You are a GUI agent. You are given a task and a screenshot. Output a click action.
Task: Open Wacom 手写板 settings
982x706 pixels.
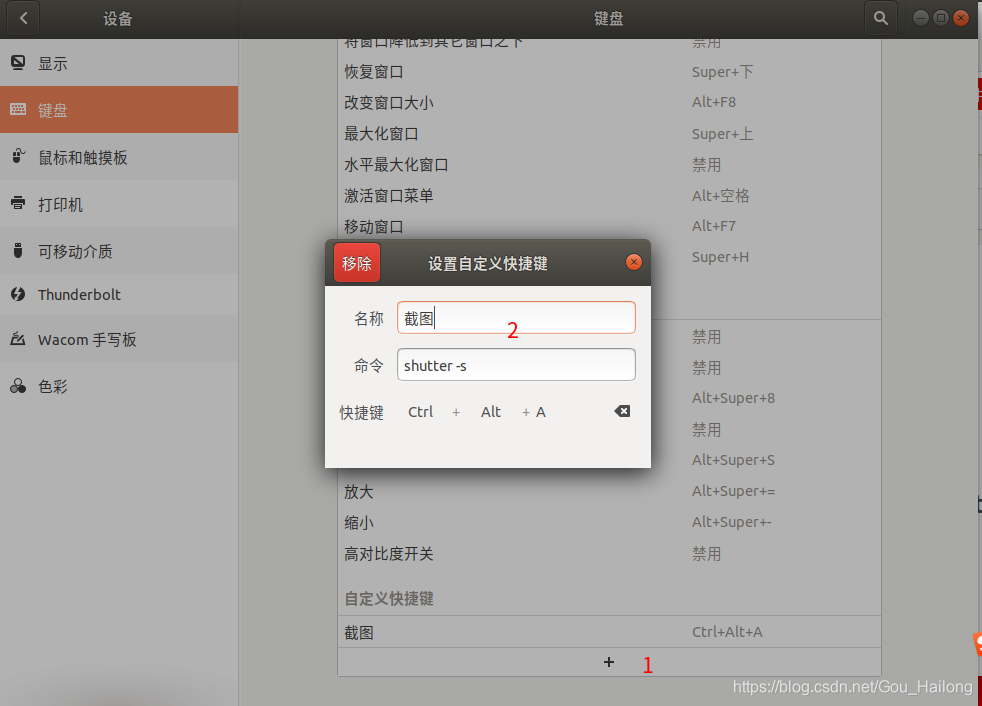coord(119,340)
